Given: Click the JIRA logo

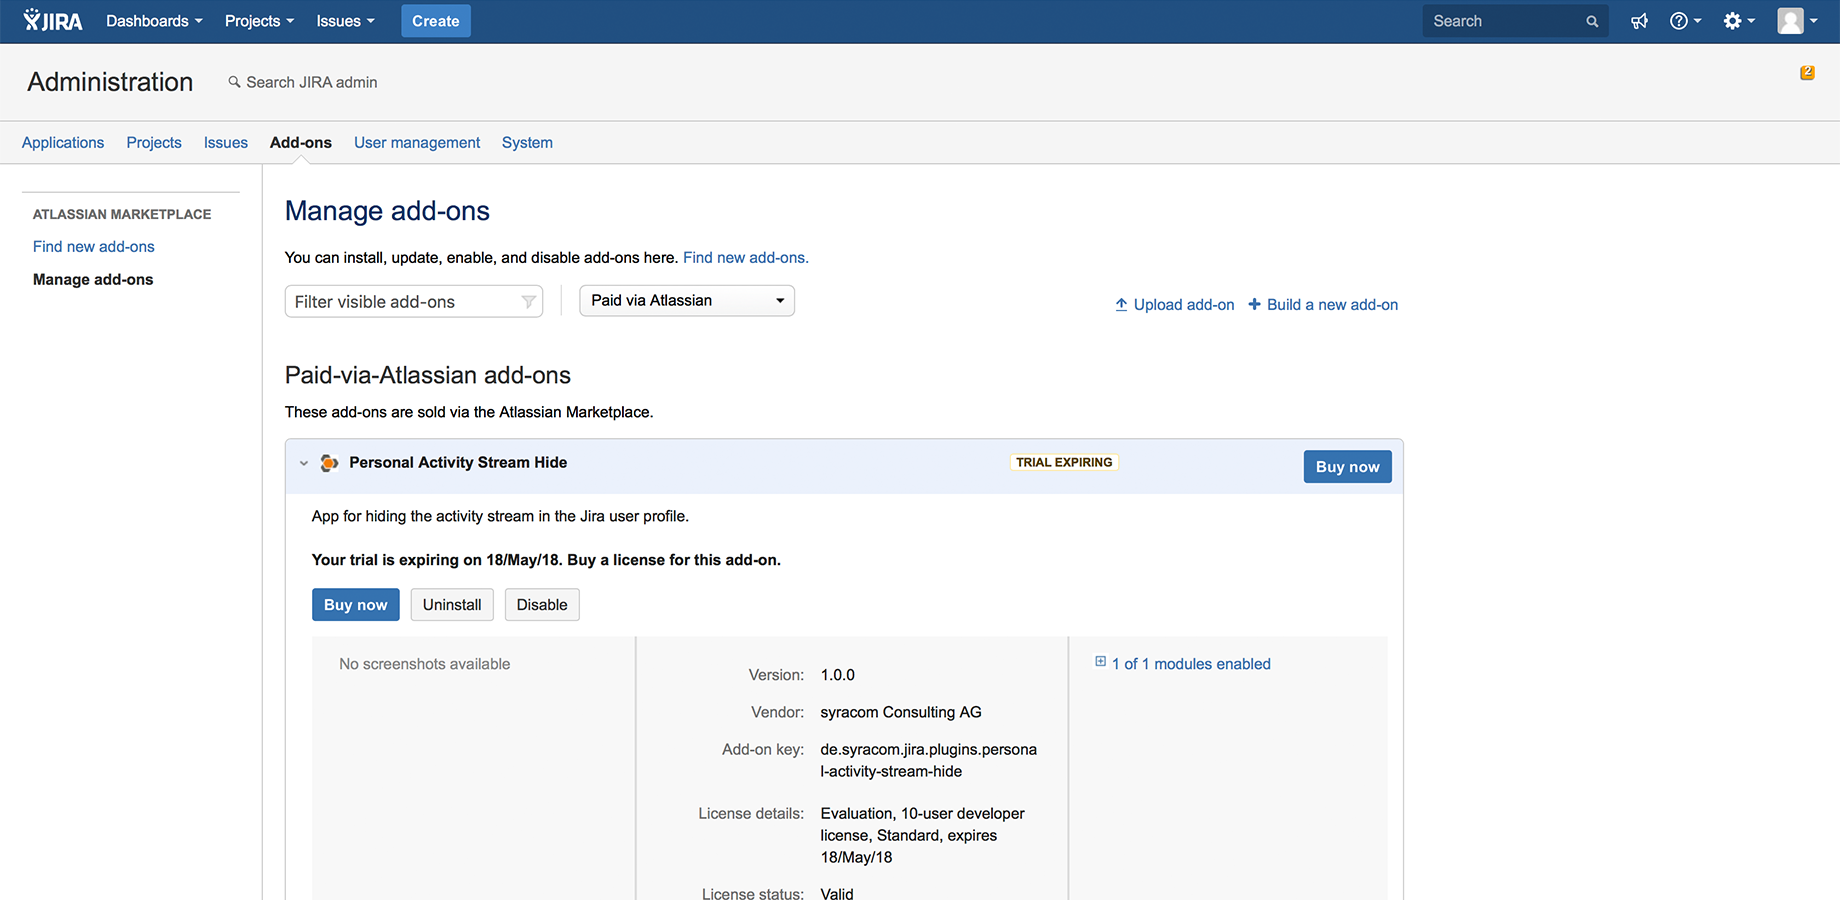Looking at the screenshot, I should (x=53, y=20).
